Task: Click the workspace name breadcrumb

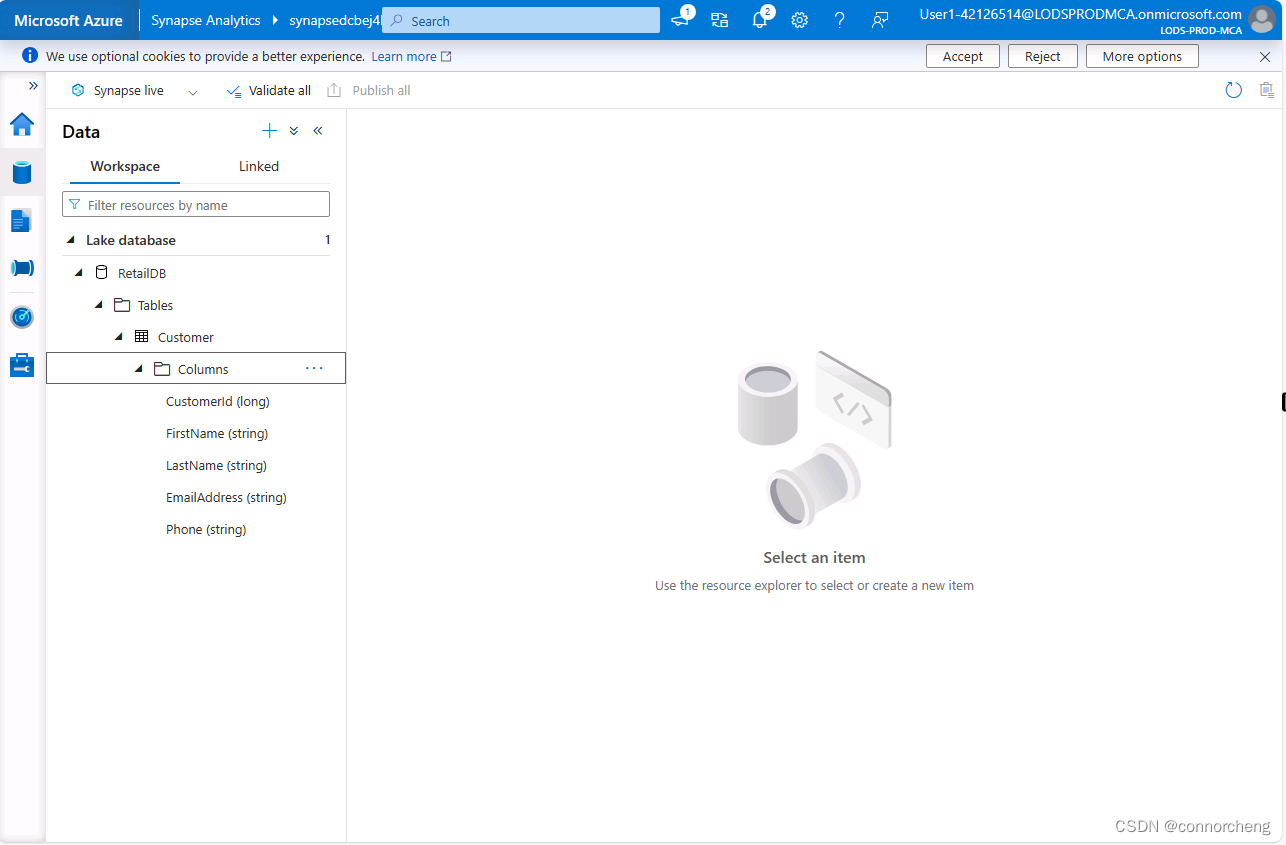Action: (336, 20)
